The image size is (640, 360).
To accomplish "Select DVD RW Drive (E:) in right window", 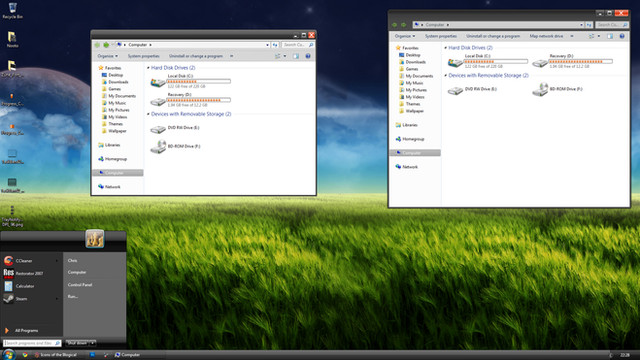I will (x=472, y=89).
